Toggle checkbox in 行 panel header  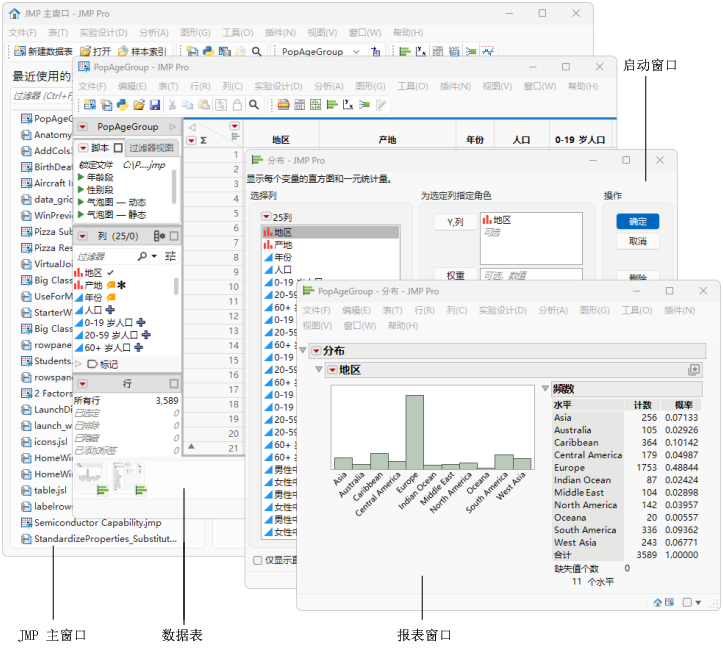[174, 384]
